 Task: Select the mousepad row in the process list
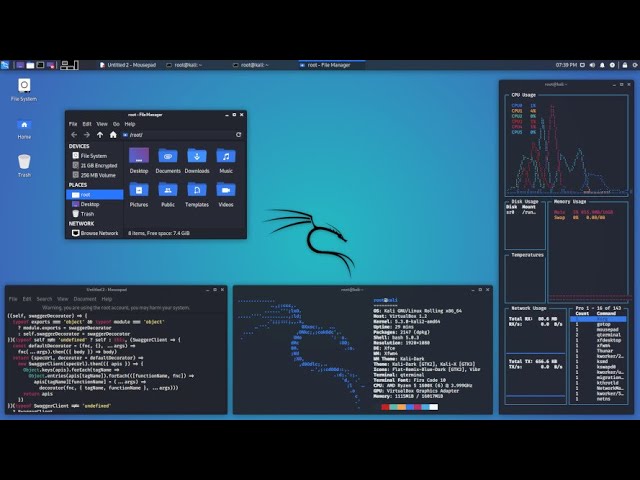pos(598,330)
